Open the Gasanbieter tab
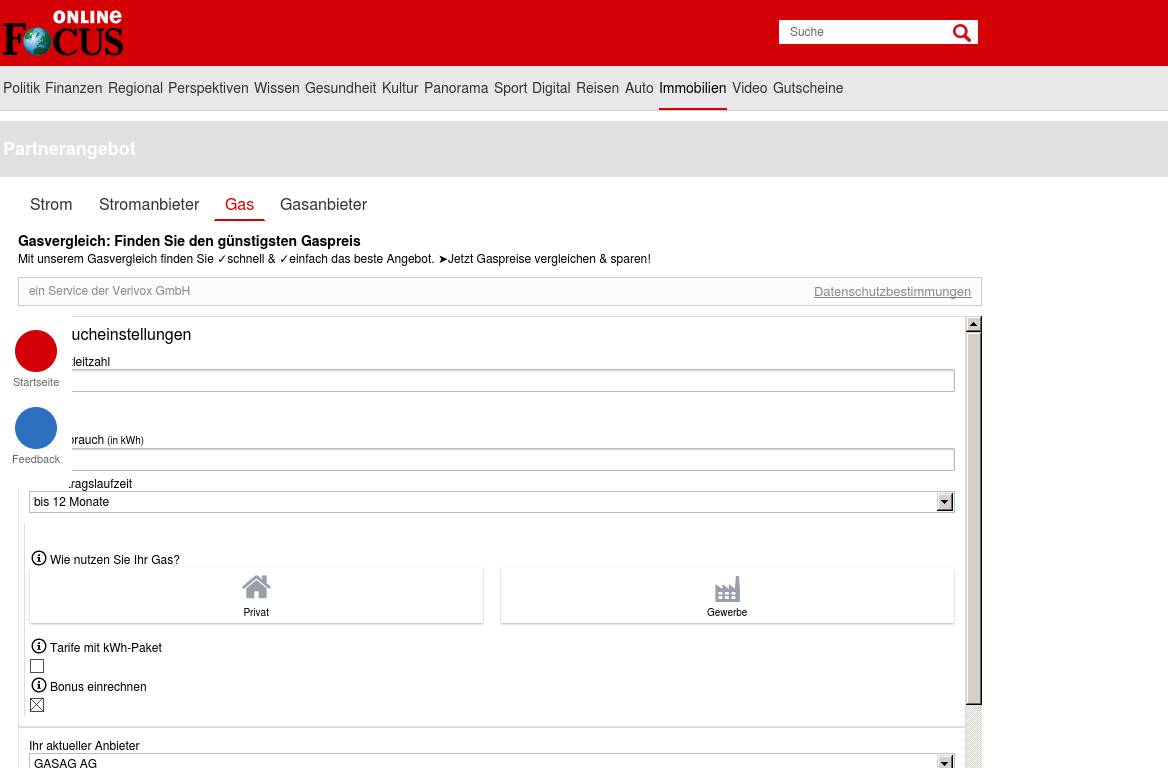The width and height of the screenshot is (1168, 768). (x=323, y=204)
